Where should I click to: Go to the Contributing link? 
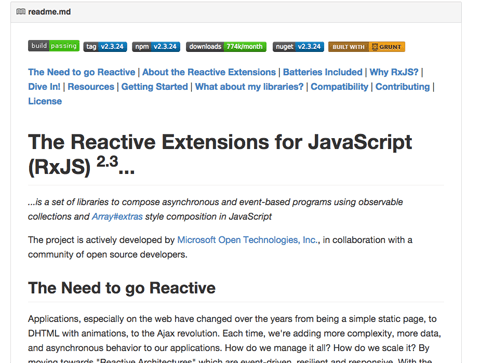click(x=403, y=87)
